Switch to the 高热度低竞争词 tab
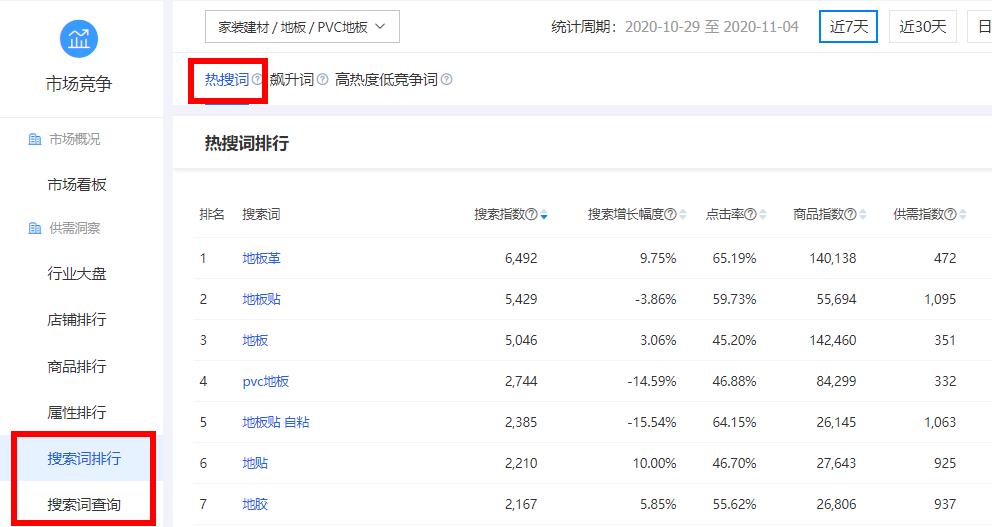 click(x=386, y=80)
